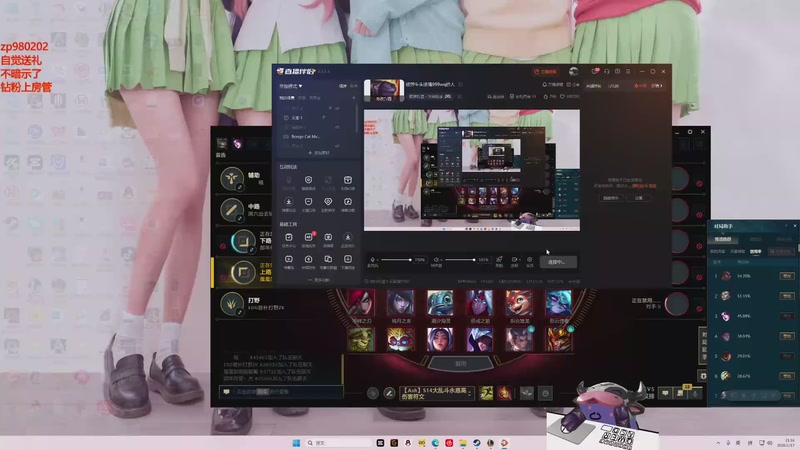
Task: Toggle visibility of source above Bongo Cat
Action: 337,127
